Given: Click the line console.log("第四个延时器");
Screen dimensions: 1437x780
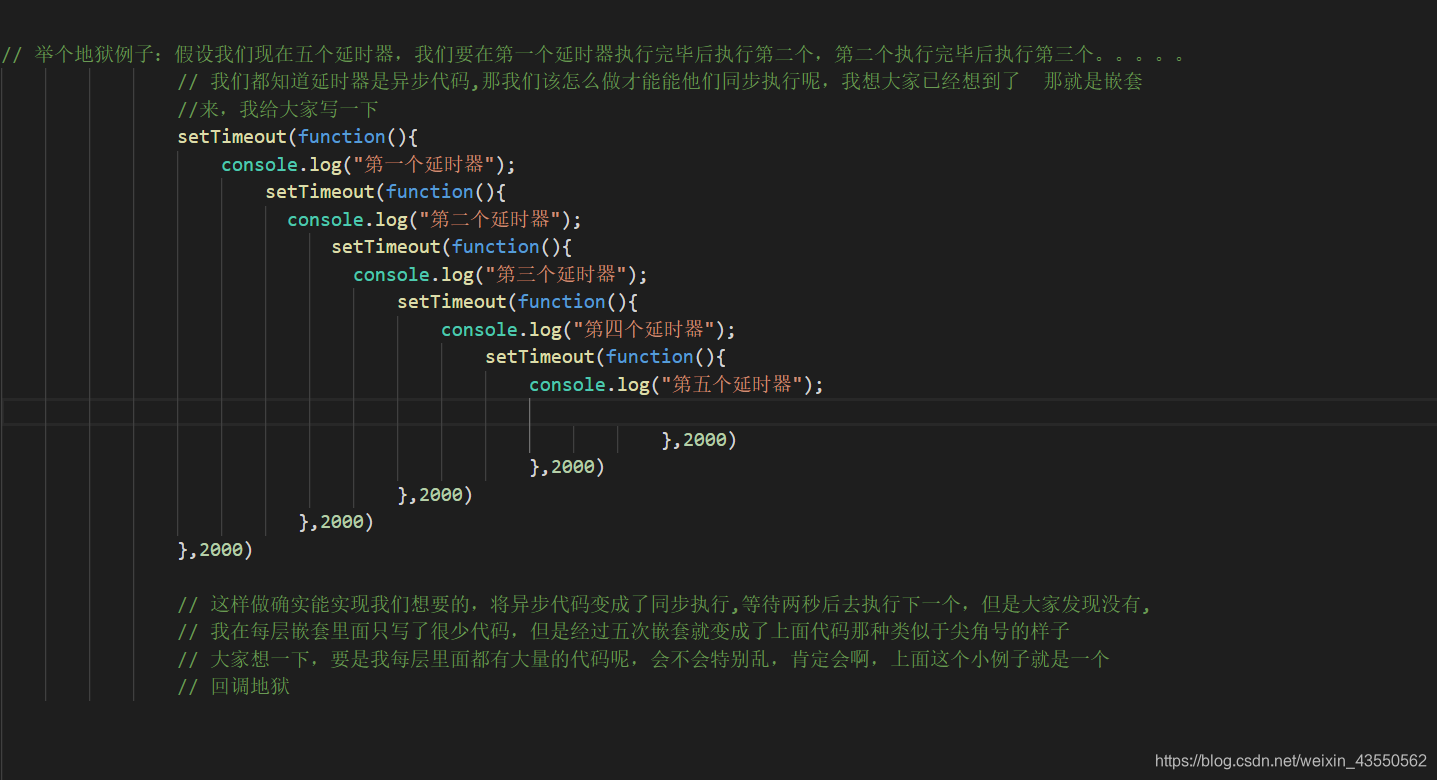Looking at the screenshot, I should coord(589,329).
